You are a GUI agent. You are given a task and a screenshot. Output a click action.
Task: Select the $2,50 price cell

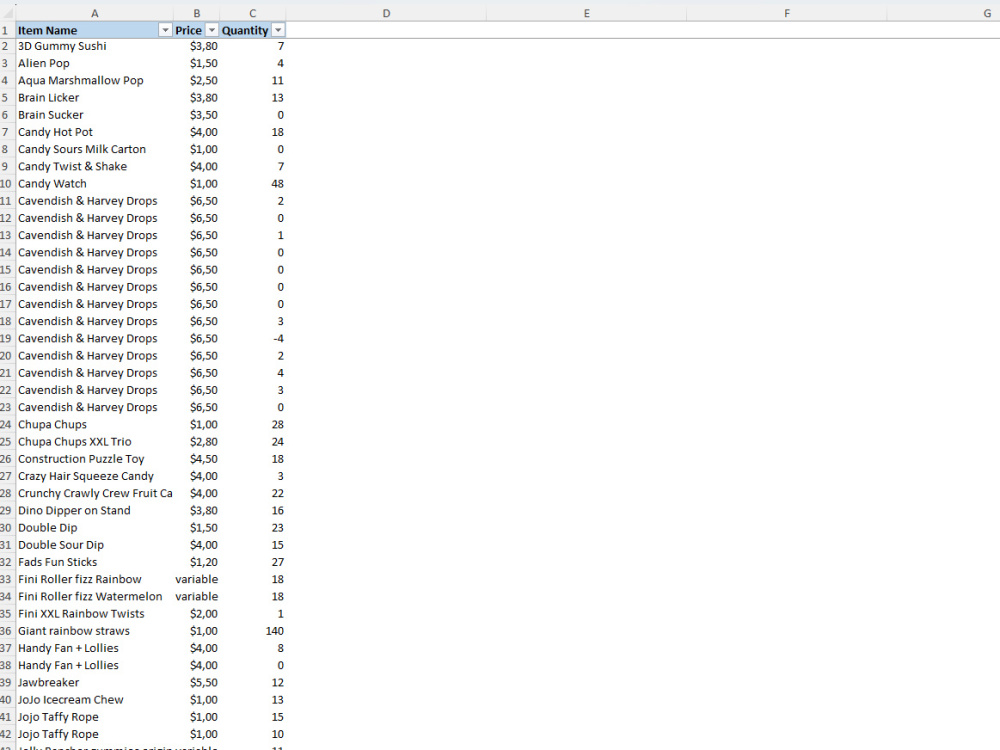point(196,80)
